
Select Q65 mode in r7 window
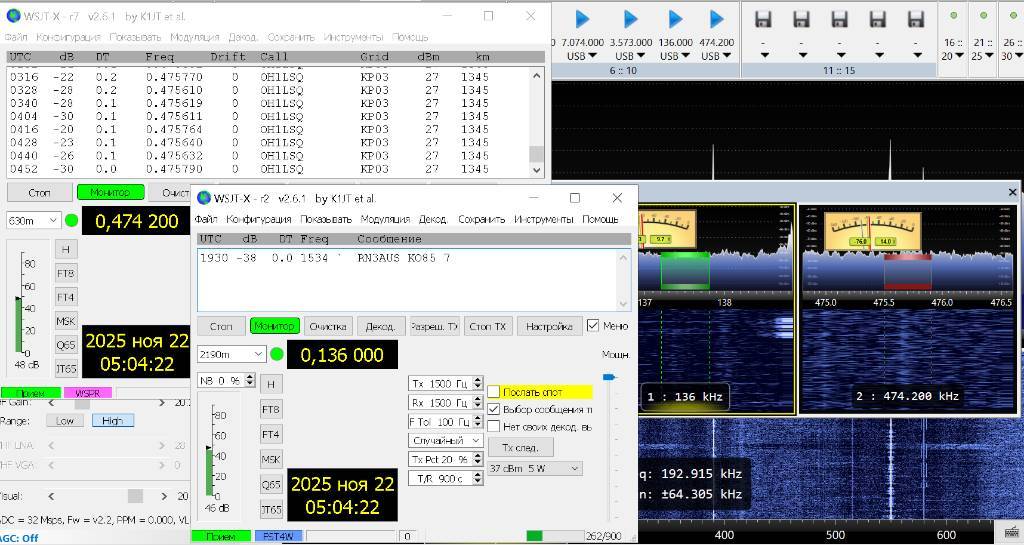[x=65, y=344]
